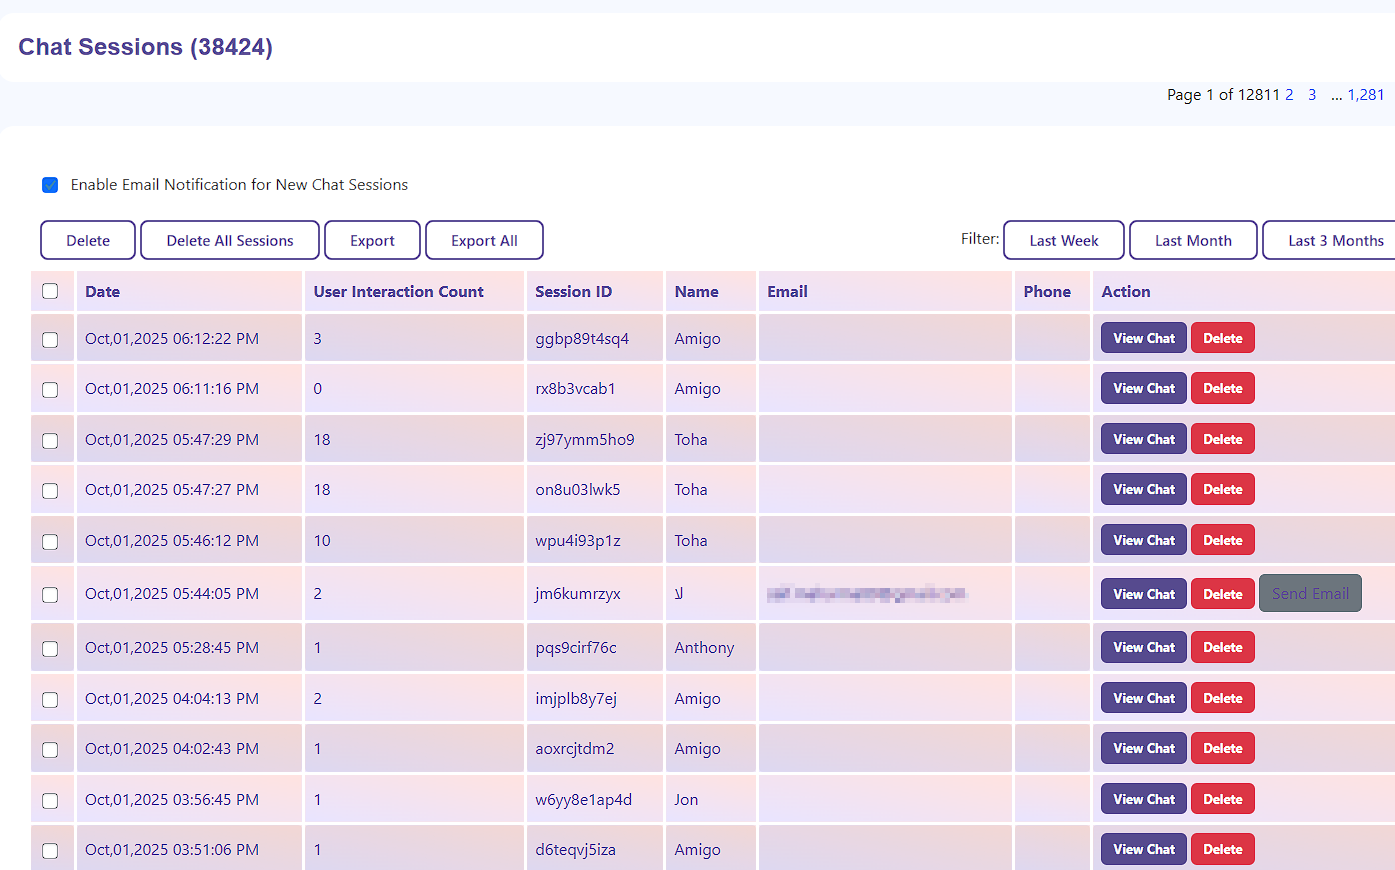
Task: Filter by Last 3 Months
Action: [1334, 240]
